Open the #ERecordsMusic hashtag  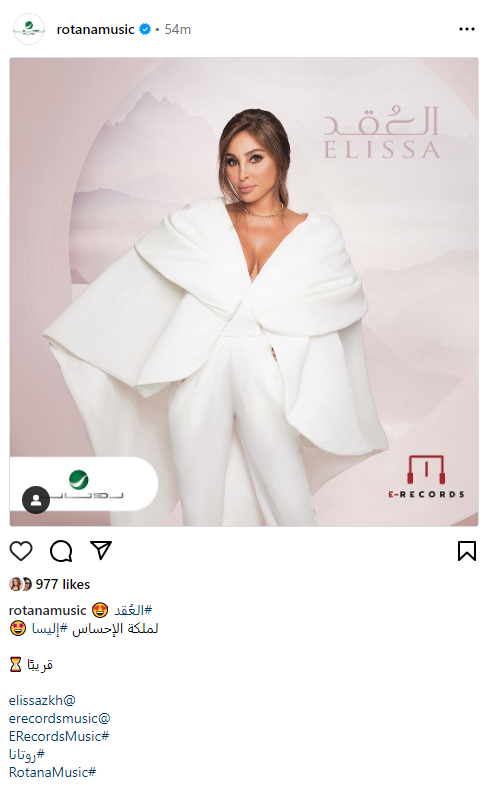coord(59,736)
